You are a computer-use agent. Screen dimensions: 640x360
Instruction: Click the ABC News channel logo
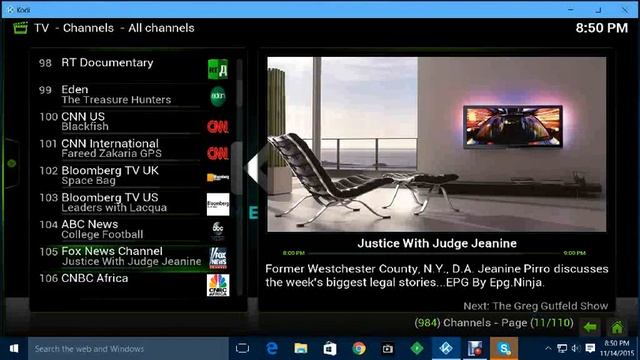tap(218, 231)
